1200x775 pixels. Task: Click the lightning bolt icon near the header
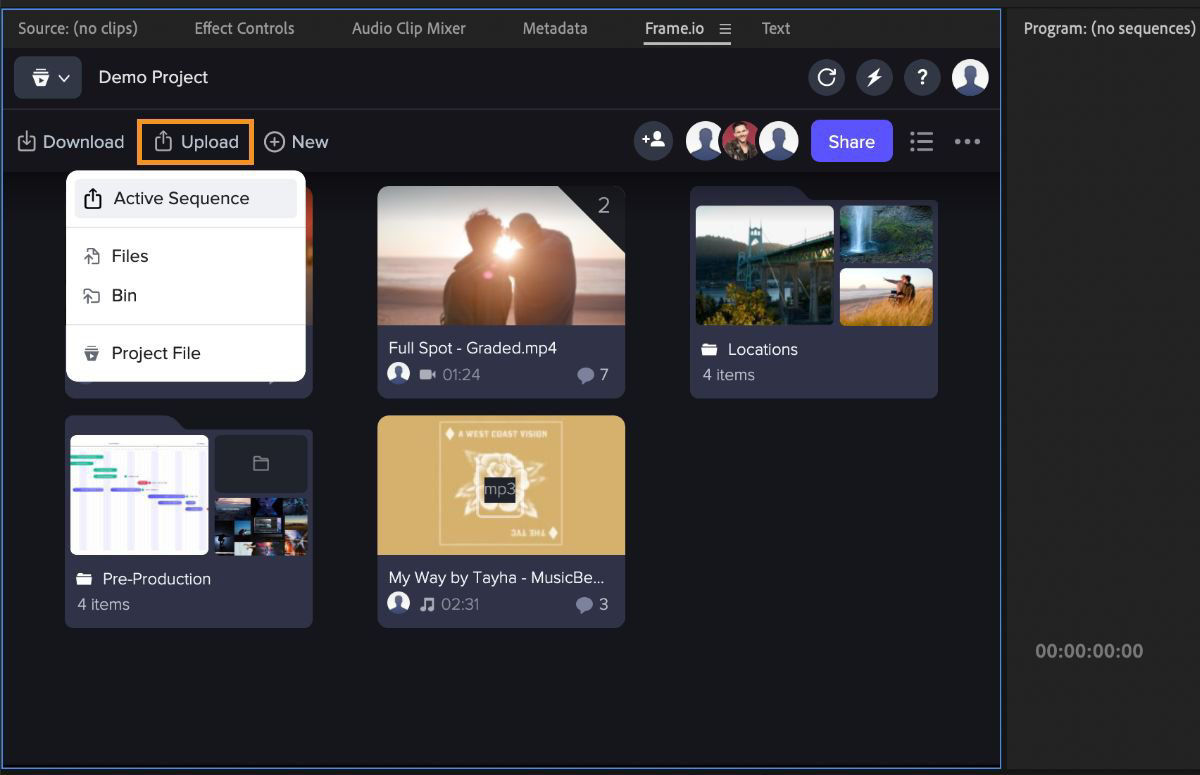[x=874, y=77]
